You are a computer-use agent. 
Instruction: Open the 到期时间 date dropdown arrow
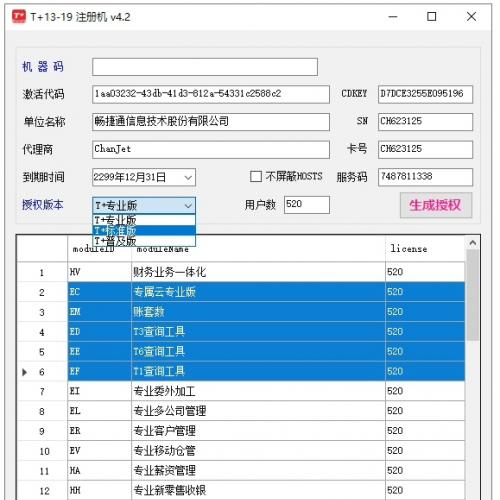188,177
